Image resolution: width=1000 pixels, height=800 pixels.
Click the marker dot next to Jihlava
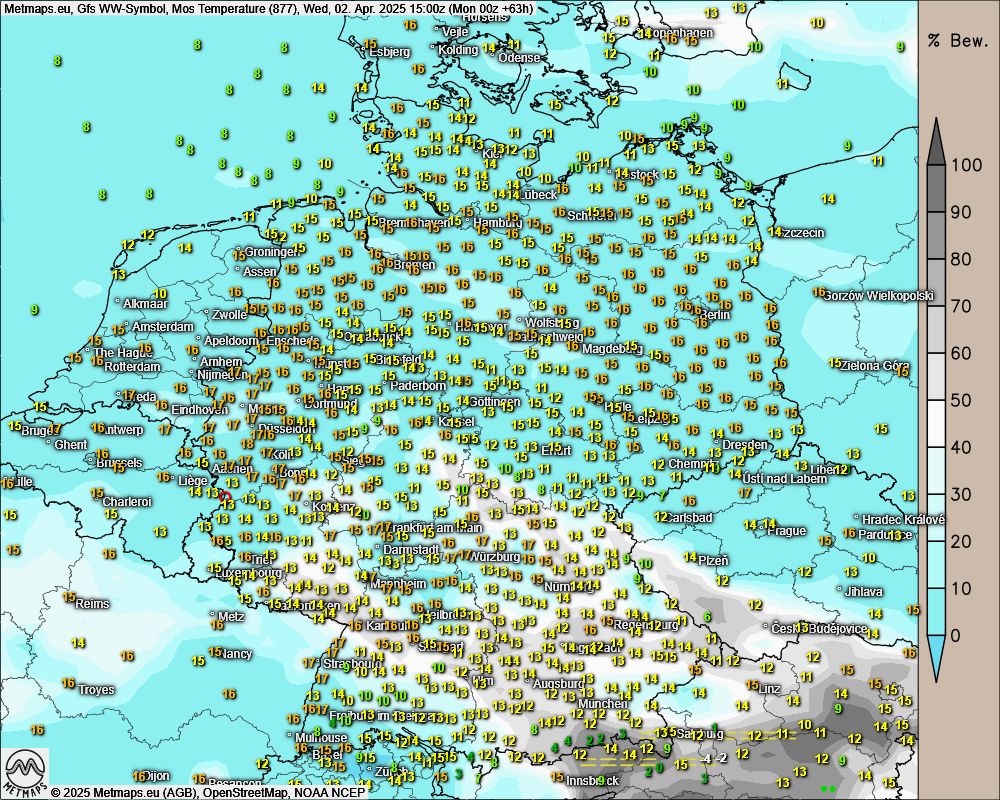click(839, 591)
